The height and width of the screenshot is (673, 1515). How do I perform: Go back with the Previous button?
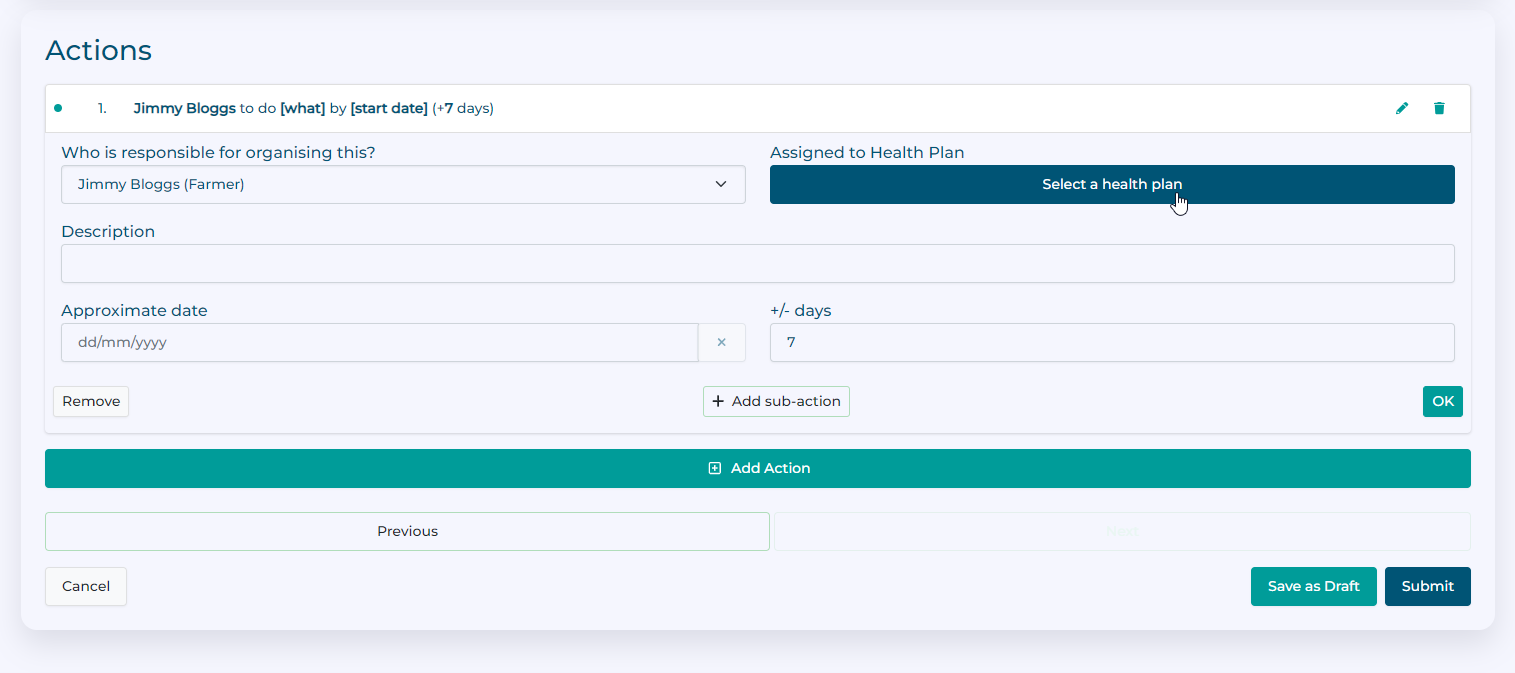click(x=407, y=531)
